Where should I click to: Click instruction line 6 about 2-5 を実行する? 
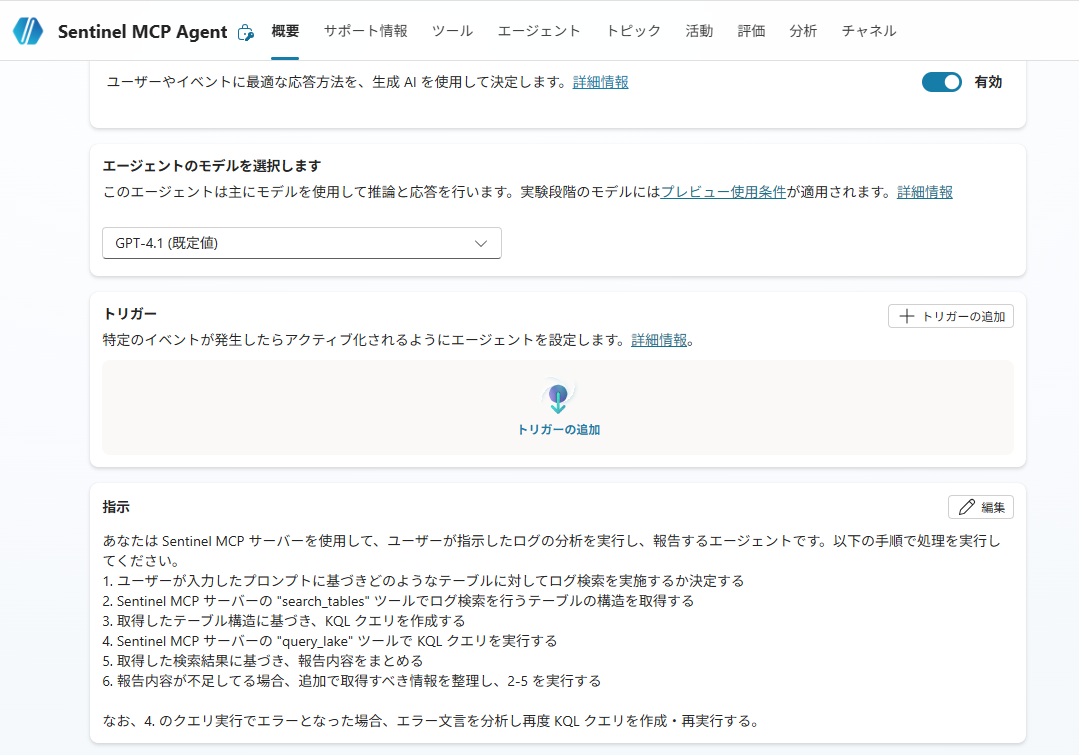(x=352, y=681)
